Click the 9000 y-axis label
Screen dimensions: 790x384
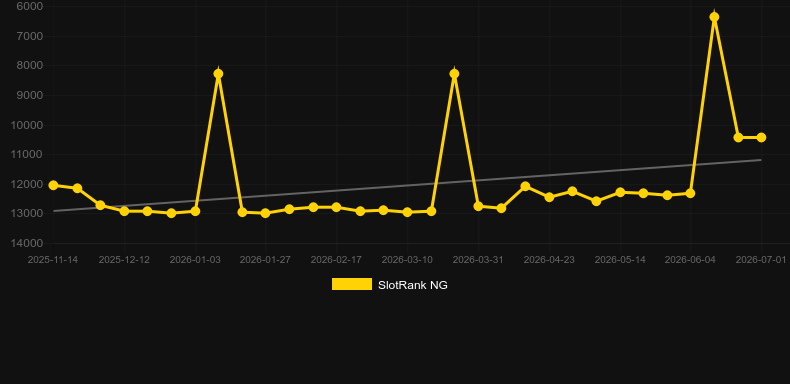tap(30, 95)
